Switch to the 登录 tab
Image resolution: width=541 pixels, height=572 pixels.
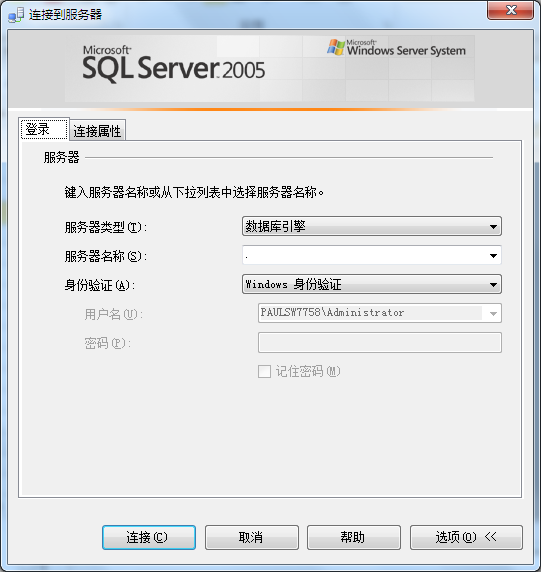(x=44, y=129)
